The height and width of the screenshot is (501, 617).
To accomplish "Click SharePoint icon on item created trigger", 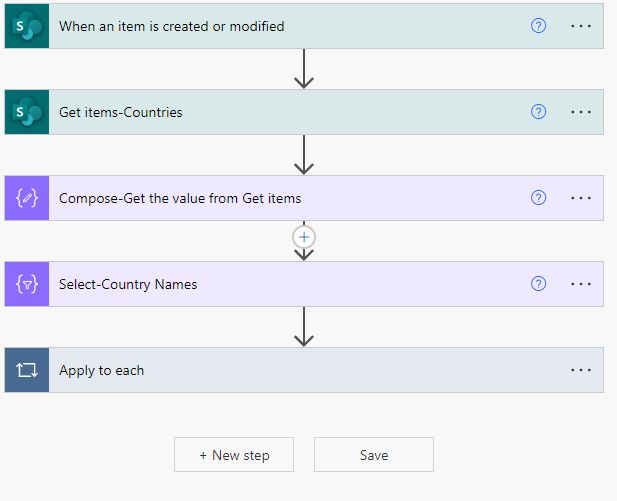I will [27, 26].
